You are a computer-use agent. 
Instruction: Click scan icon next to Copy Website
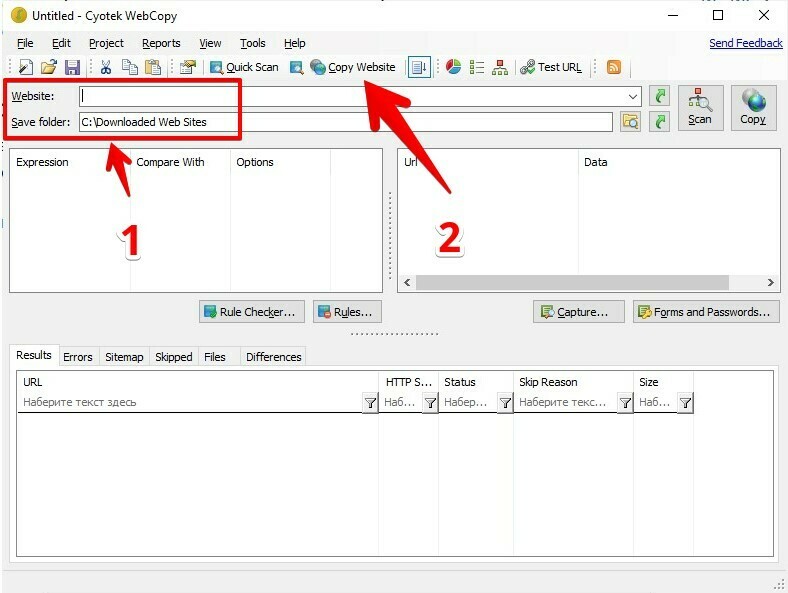(297, 67)
